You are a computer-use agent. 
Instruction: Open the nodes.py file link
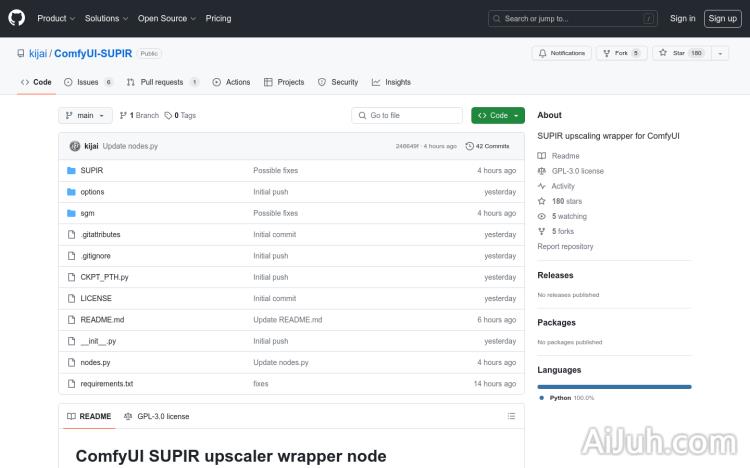coord(95,363)
